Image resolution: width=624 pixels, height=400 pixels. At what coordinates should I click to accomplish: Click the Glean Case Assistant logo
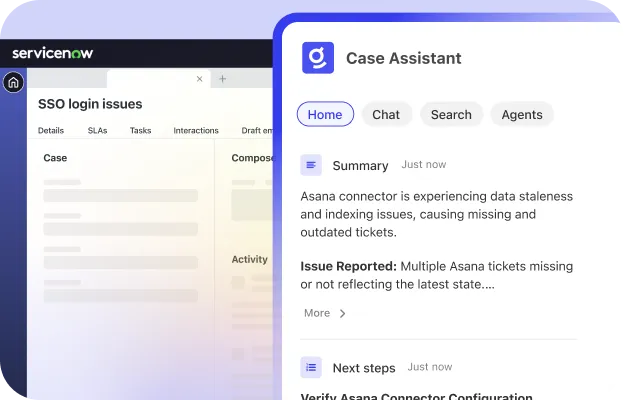click(318, 58)
